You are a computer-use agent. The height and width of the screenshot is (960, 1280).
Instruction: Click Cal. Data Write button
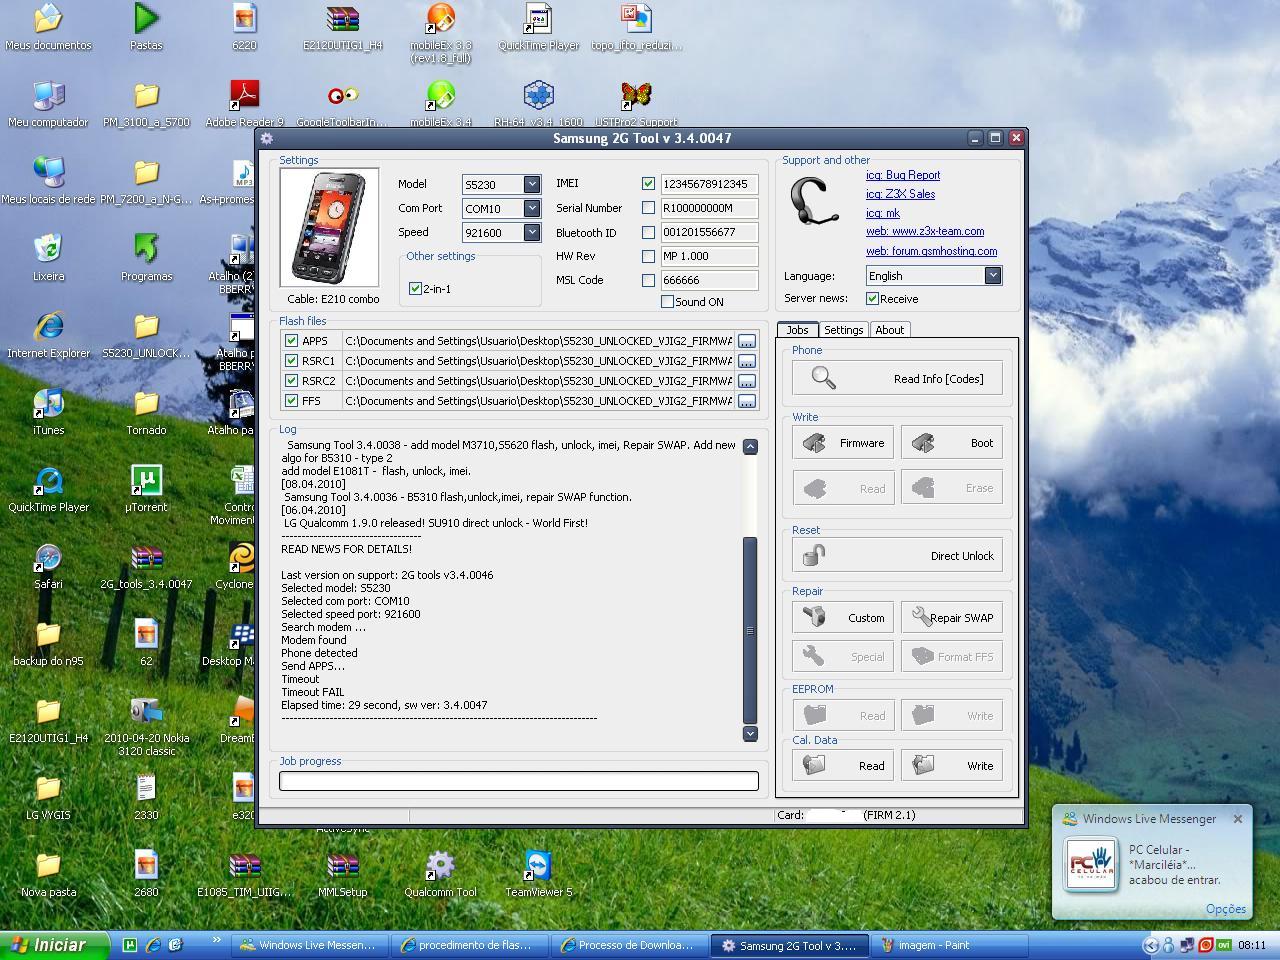click(x=952, y=766)
